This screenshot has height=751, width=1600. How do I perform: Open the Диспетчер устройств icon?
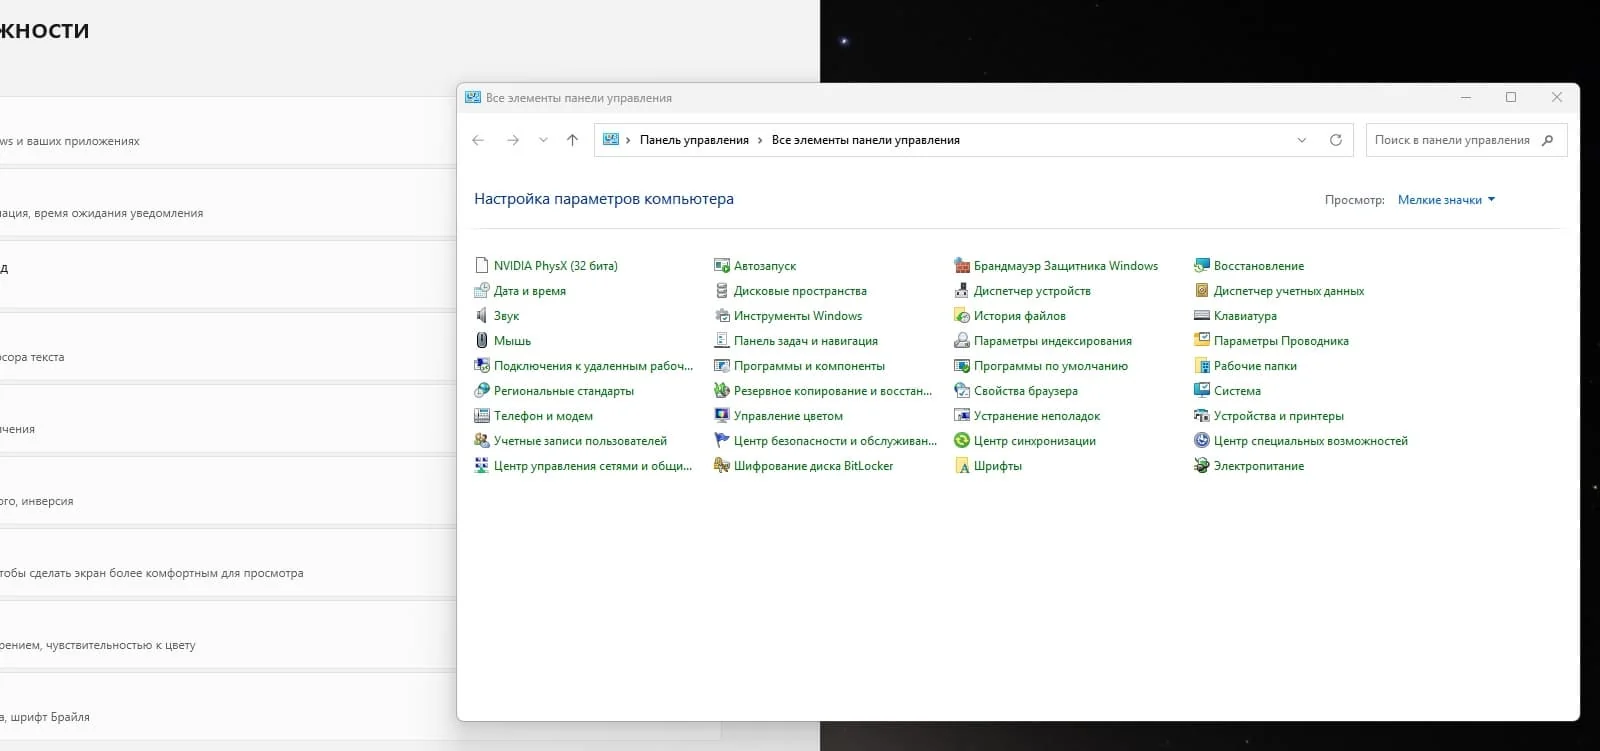tap(962, 291)
